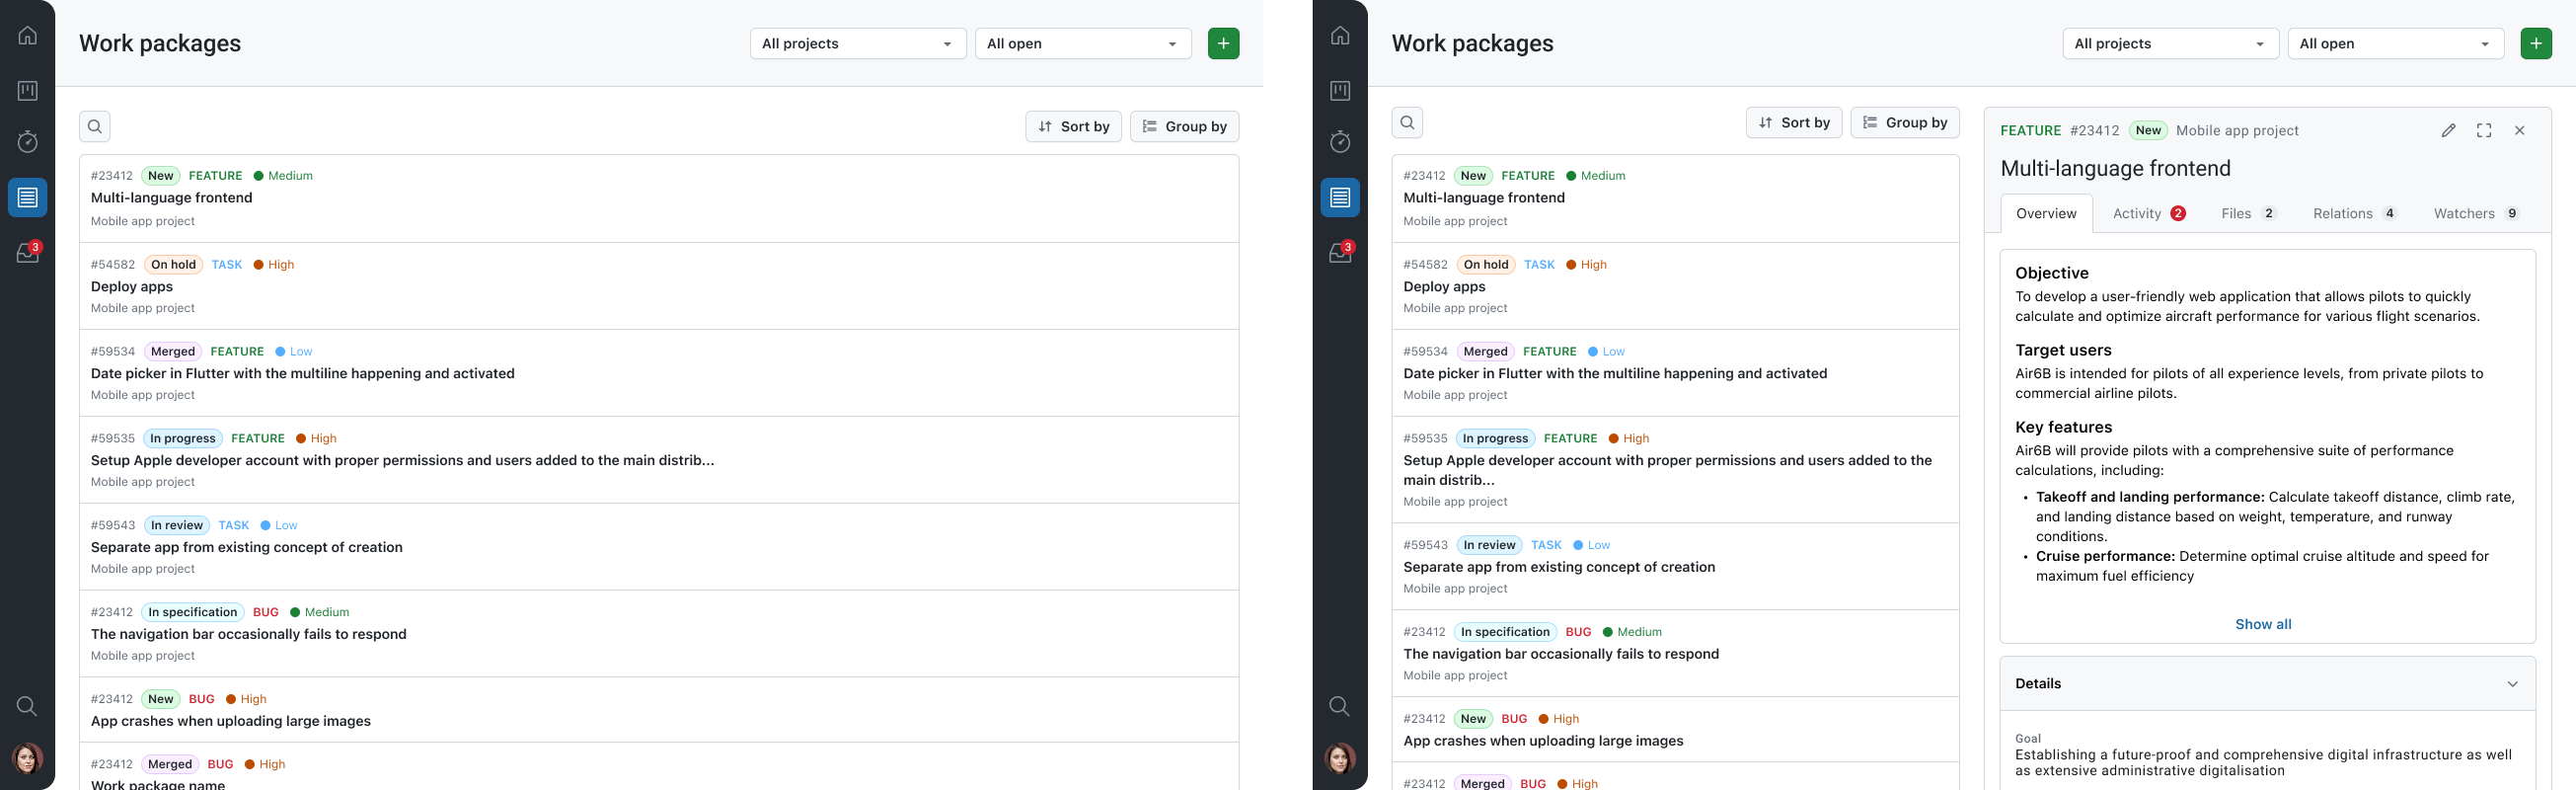Open the inbox with 3 notifications, list-only view
The image size is (2576, 790).
pyautogui.click(x=28, y=252)
